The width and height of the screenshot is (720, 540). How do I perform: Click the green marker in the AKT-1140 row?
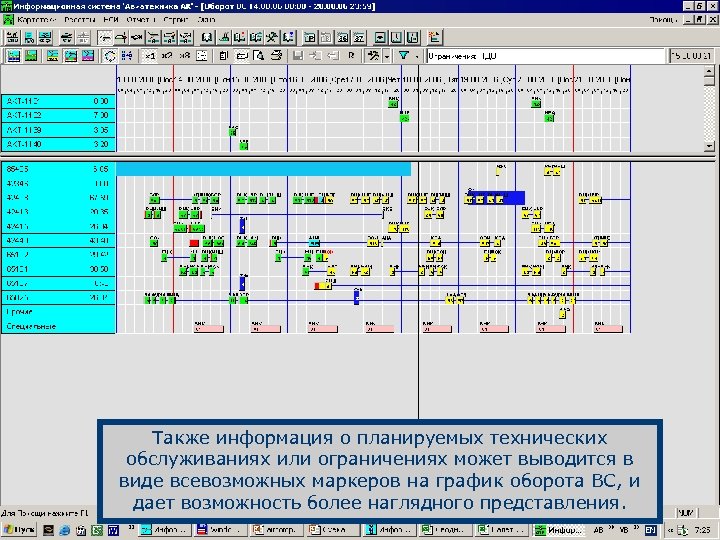coord(244,146)
